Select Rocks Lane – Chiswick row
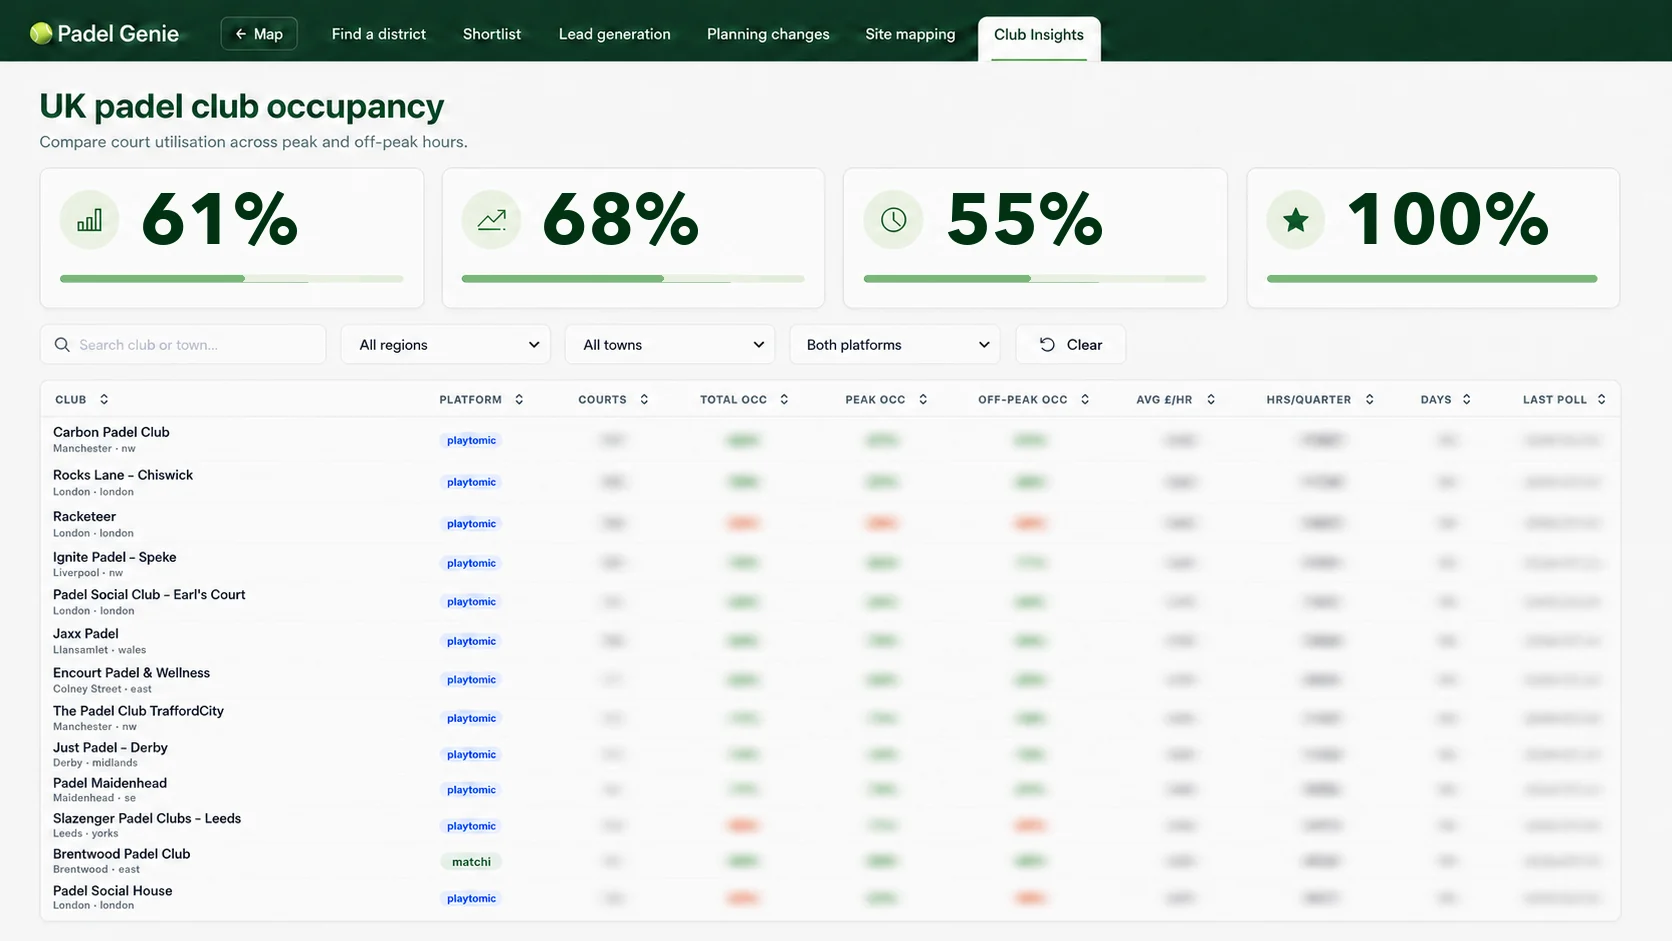 point(830,482)
